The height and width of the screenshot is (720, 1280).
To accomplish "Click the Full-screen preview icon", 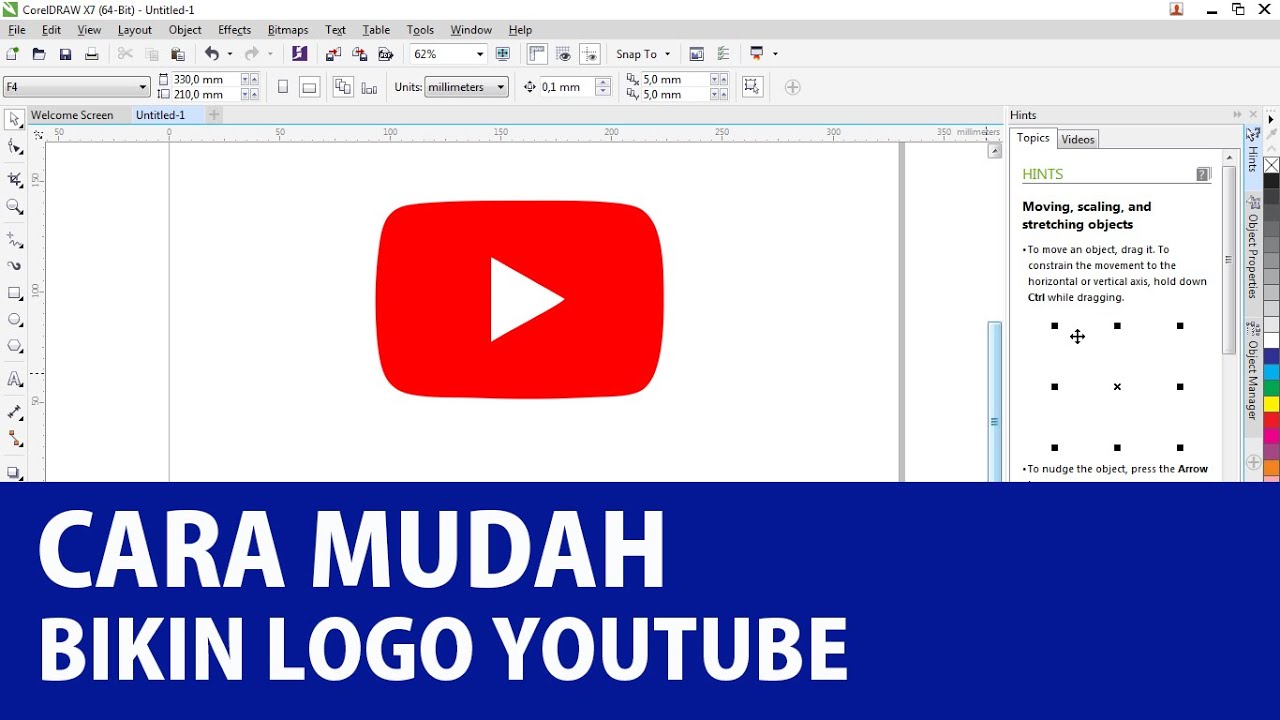I will 503,54.
